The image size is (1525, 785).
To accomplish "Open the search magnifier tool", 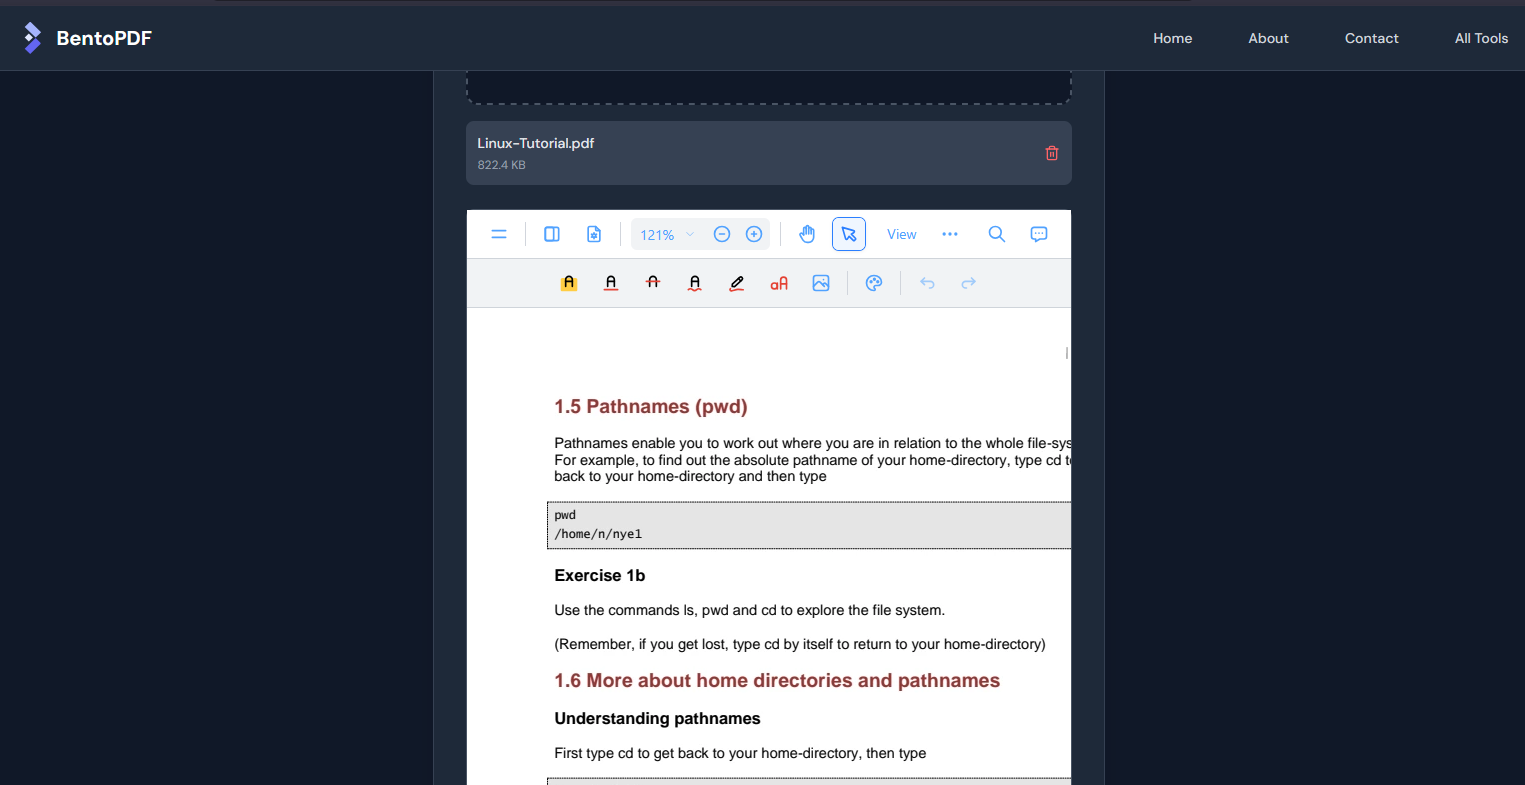I will coord(997,234).
